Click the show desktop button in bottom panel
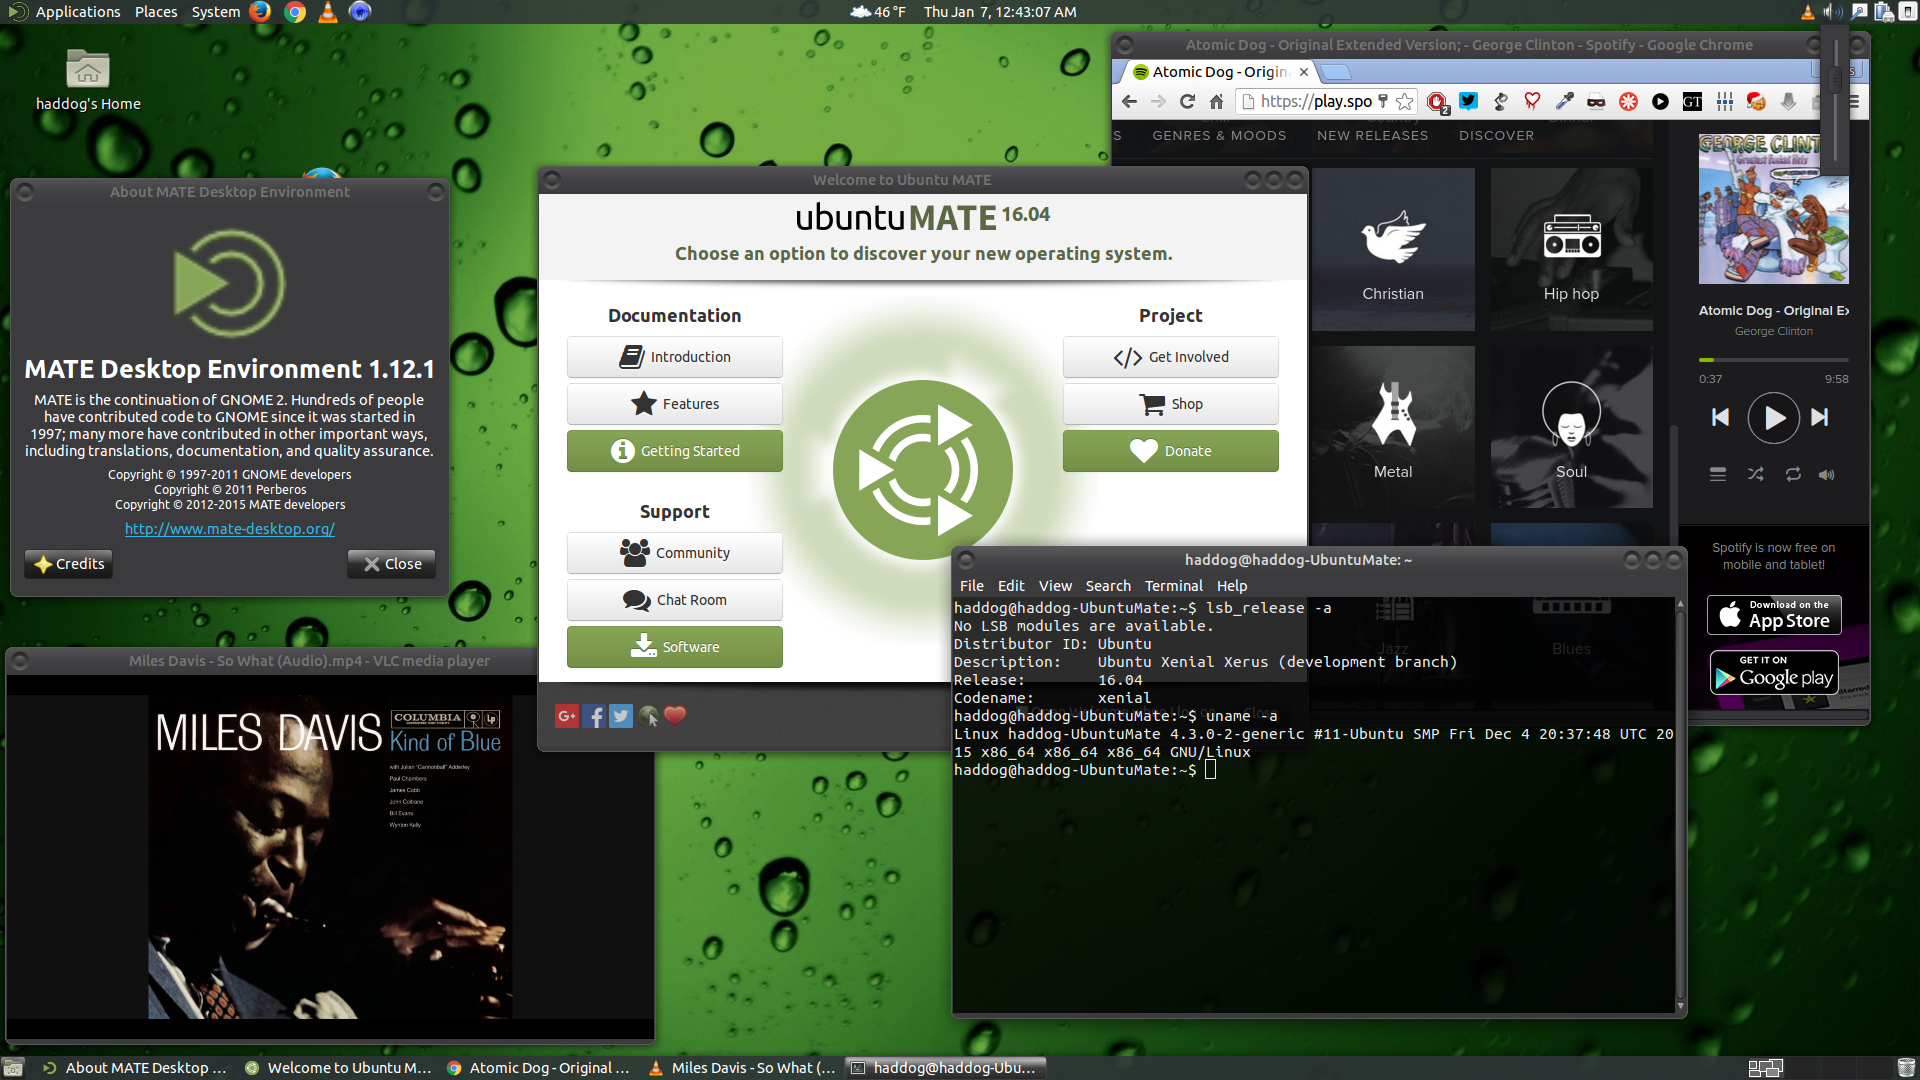This screenshot has height=1080, width=1920. 13,1068
